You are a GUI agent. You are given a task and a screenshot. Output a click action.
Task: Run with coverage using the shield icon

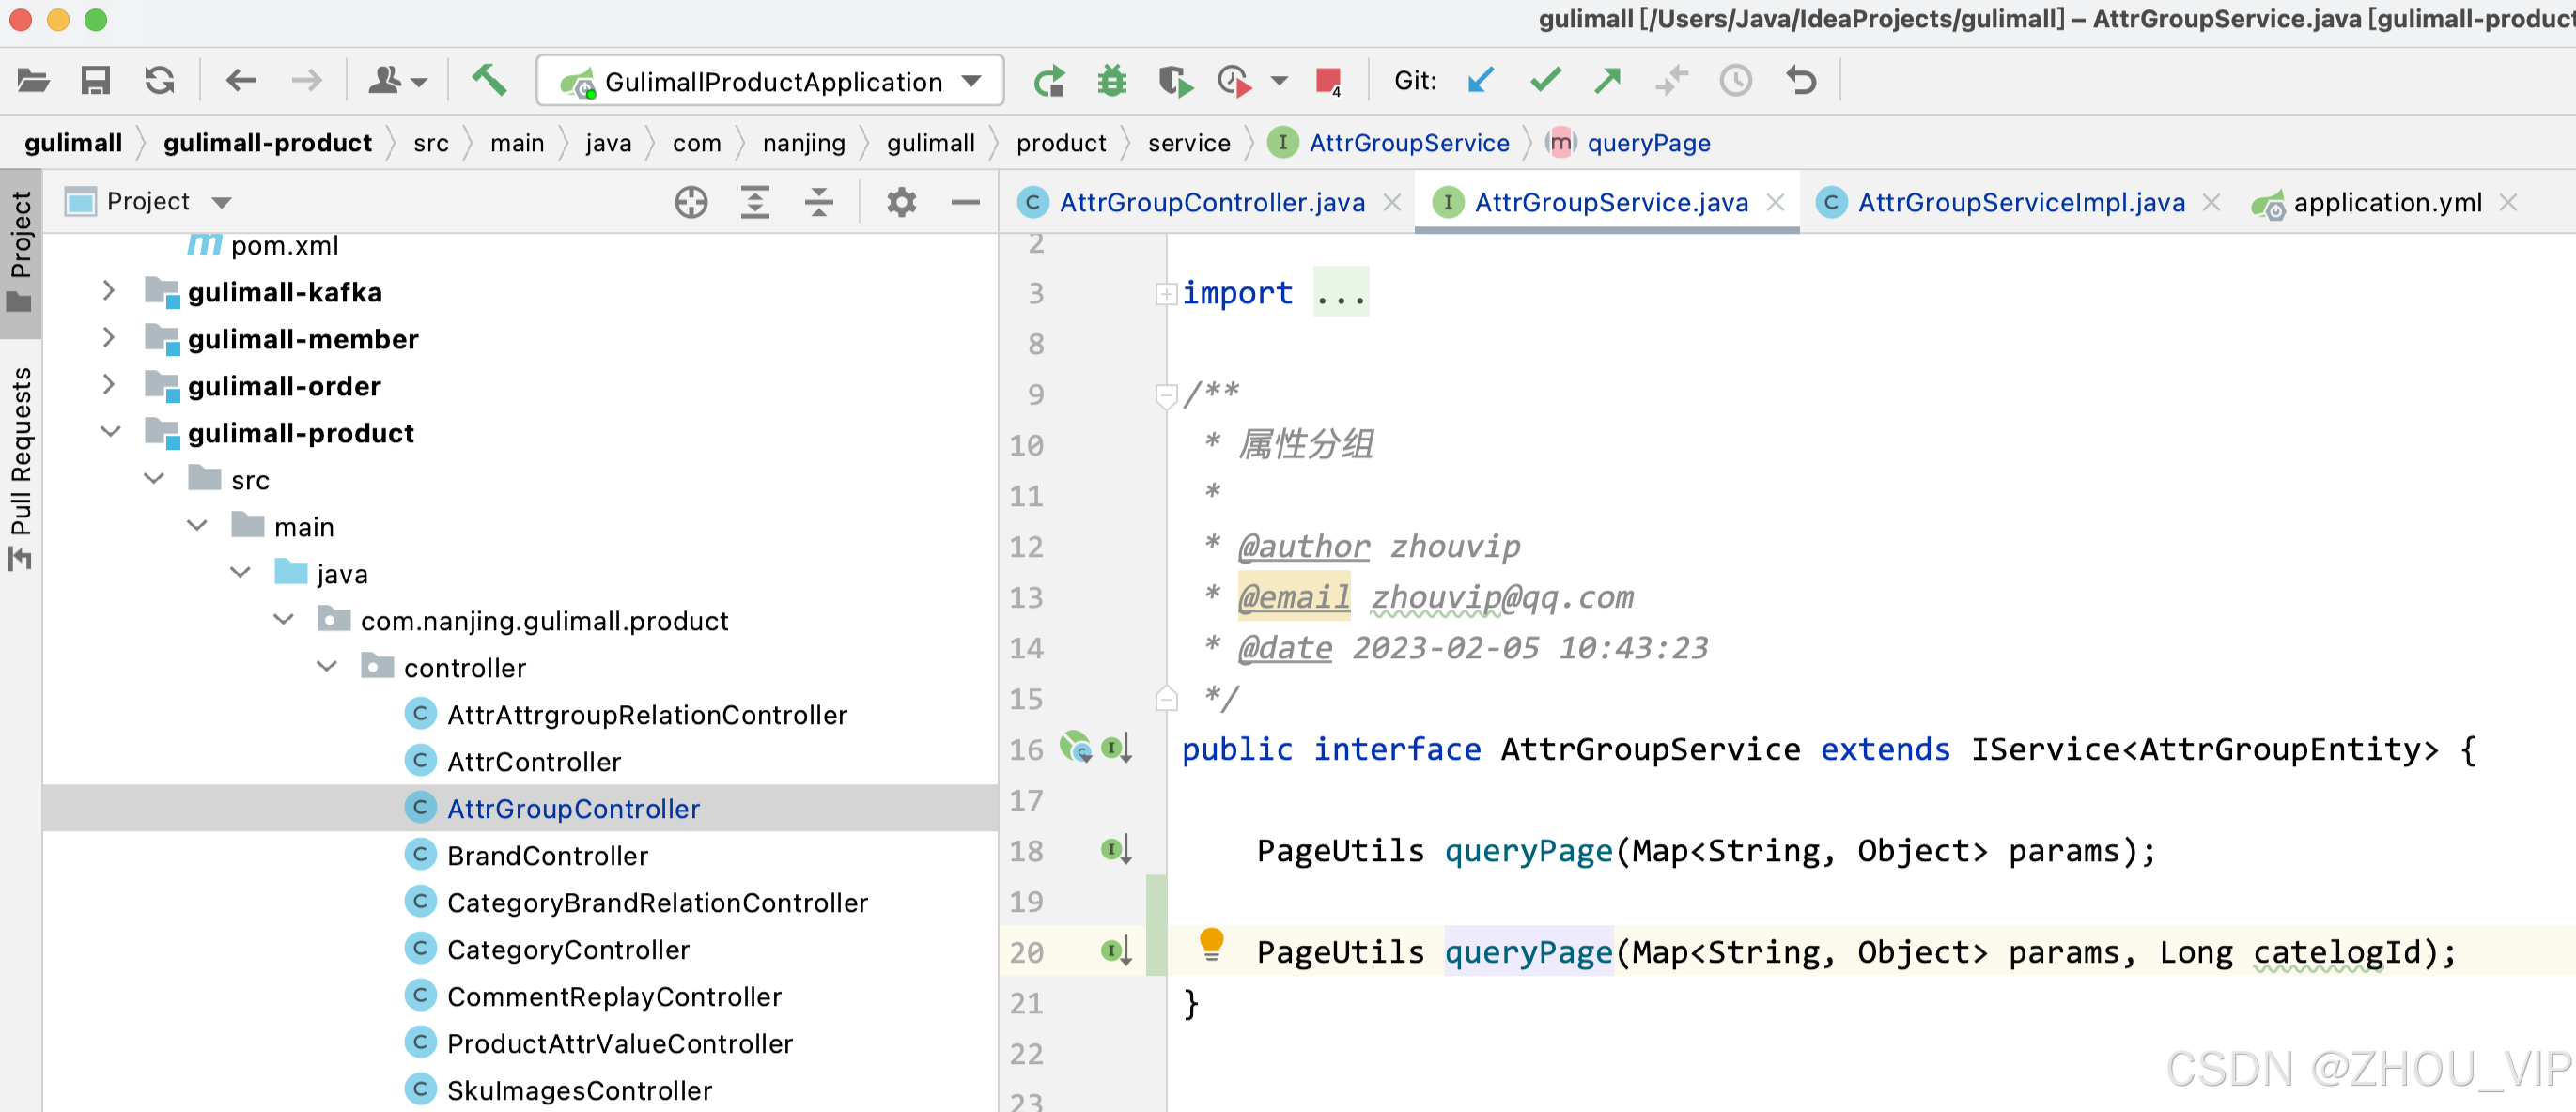pyautogui.click(x=1175, y=80)
